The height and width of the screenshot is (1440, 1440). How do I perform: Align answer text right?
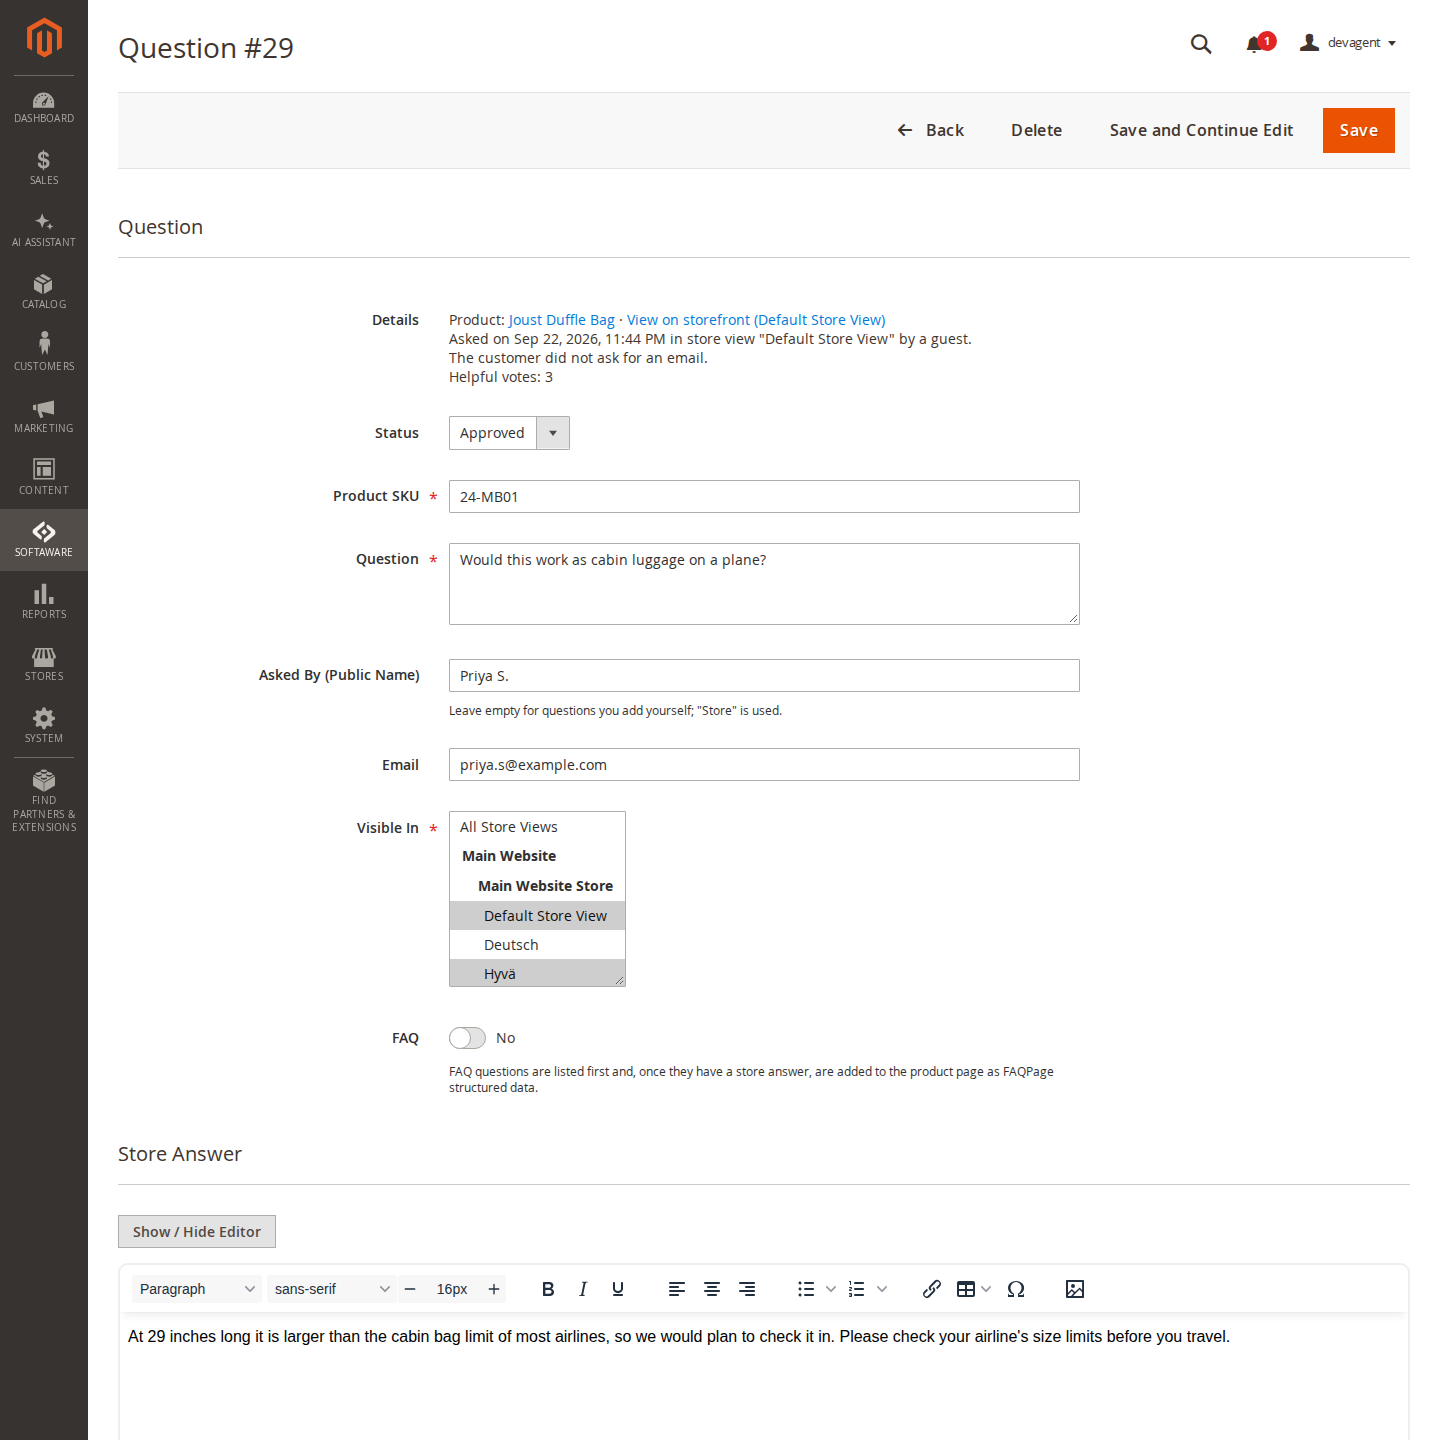(x=747, y=1289)
